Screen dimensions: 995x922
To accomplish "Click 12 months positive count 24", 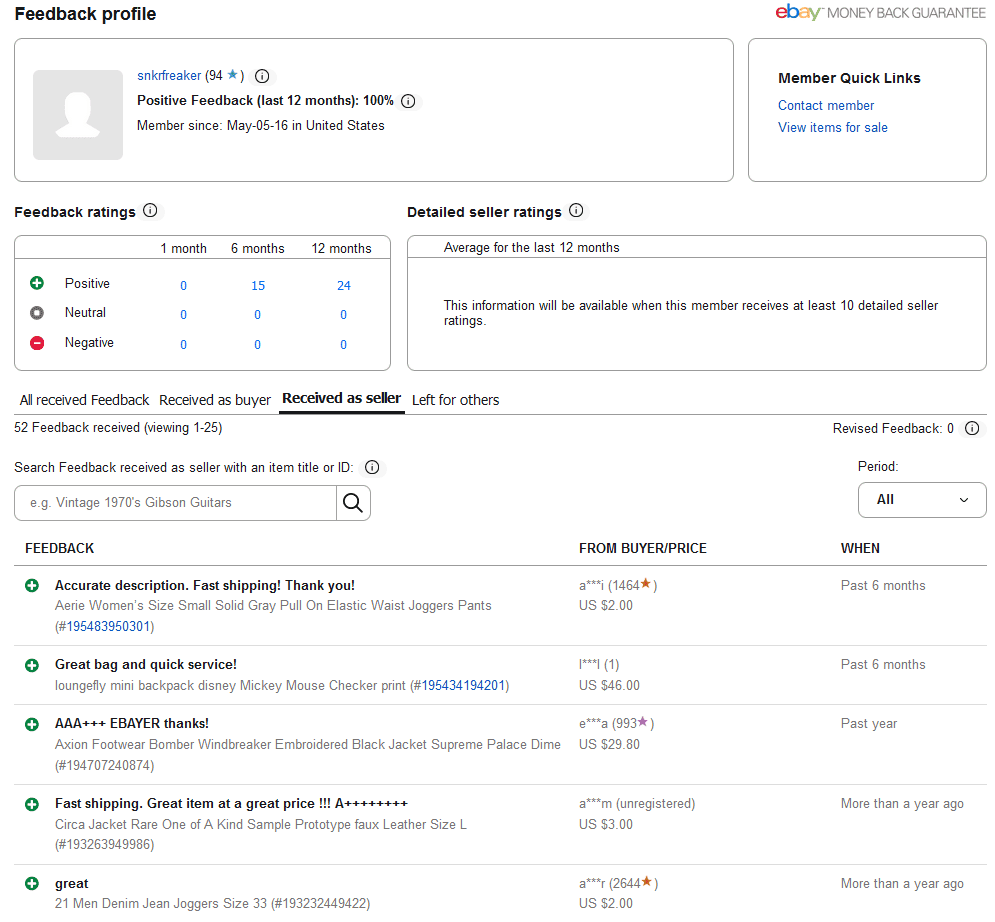I will click(x=343, y=286).
